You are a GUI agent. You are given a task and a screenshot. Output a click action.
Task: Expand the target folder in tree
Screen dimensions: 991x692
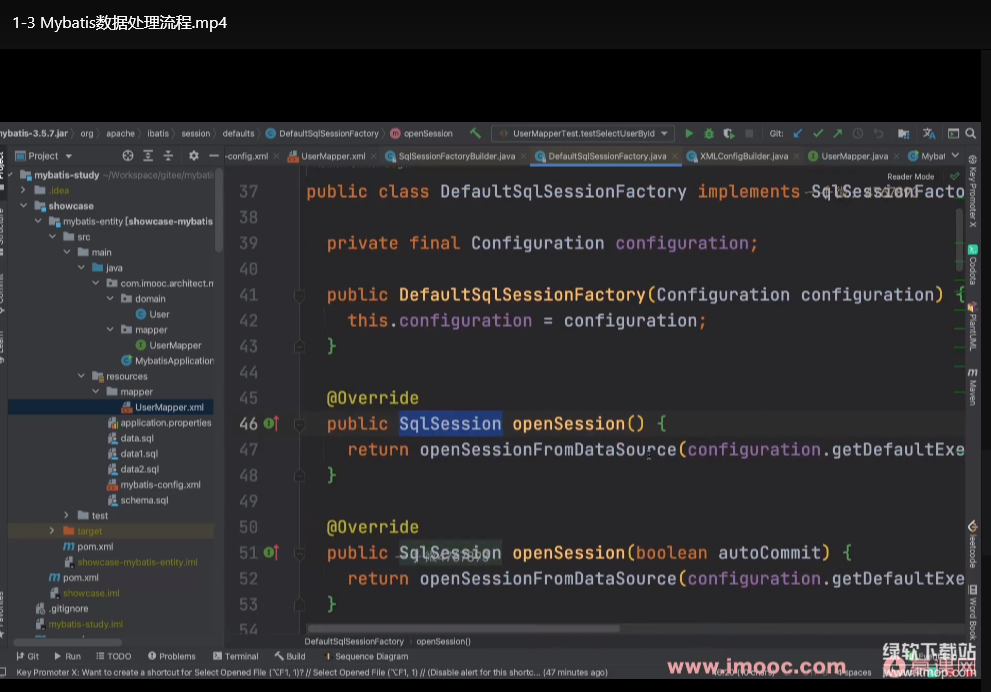pos(52,531)
